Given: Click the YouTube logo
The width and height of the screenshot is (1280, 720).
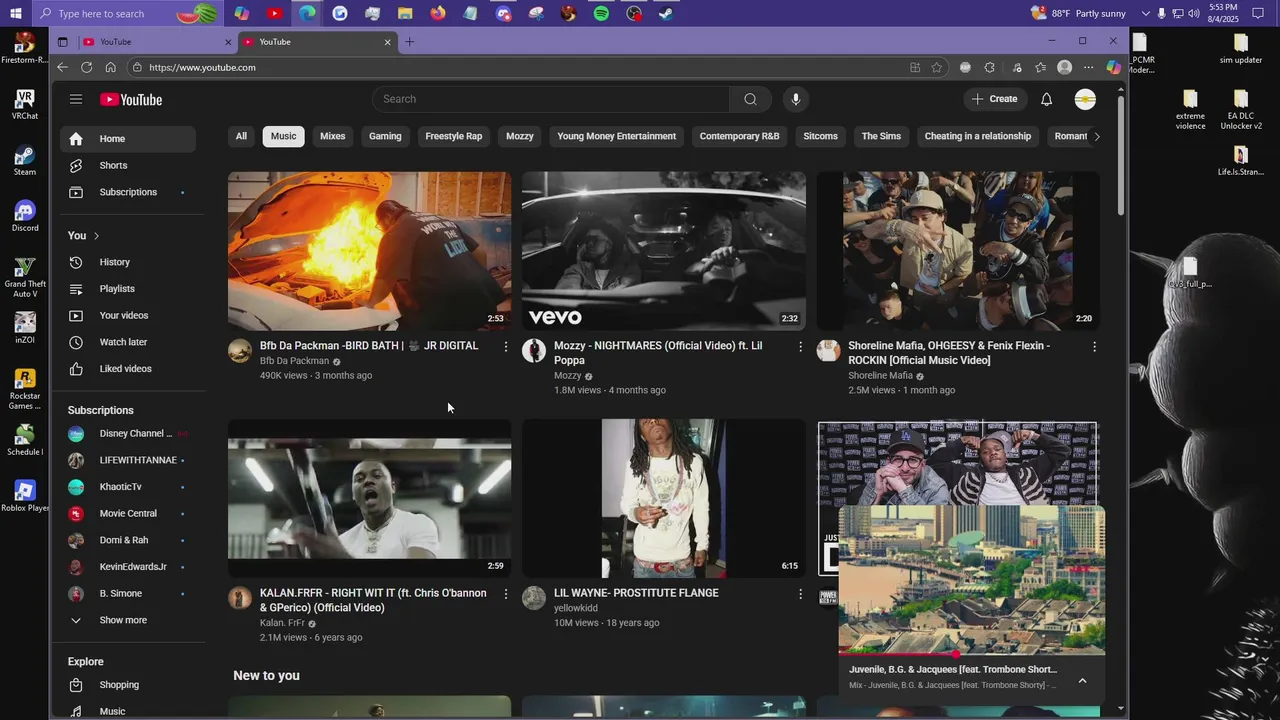Looking at the screenshot, I should [x=131, y=99].
